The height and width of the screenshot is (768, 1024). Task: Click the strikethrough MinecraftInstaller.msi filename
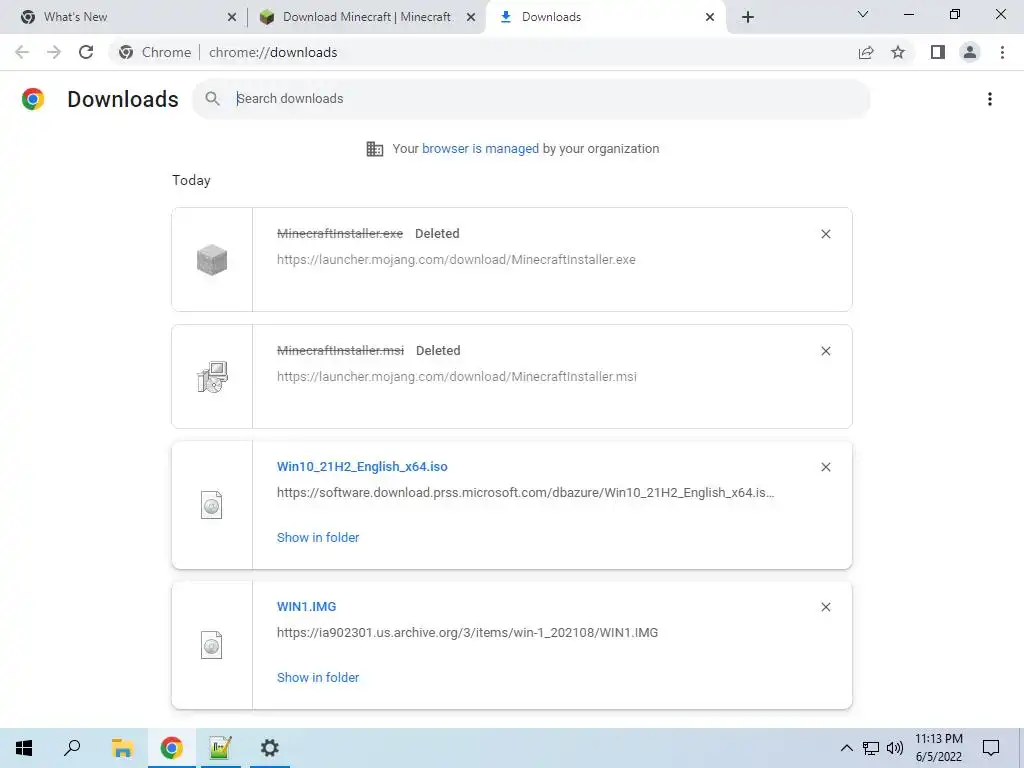tap(340, 350)
